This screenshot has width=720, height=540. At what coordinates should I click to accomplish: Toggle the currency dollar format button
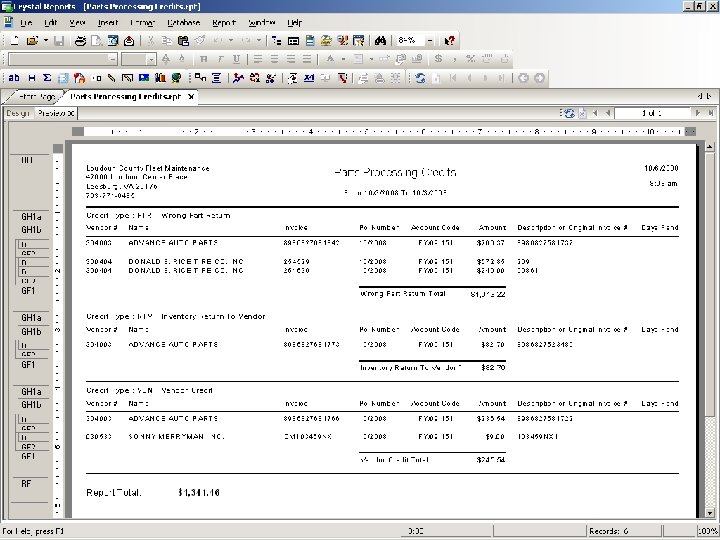pos(439,59)
